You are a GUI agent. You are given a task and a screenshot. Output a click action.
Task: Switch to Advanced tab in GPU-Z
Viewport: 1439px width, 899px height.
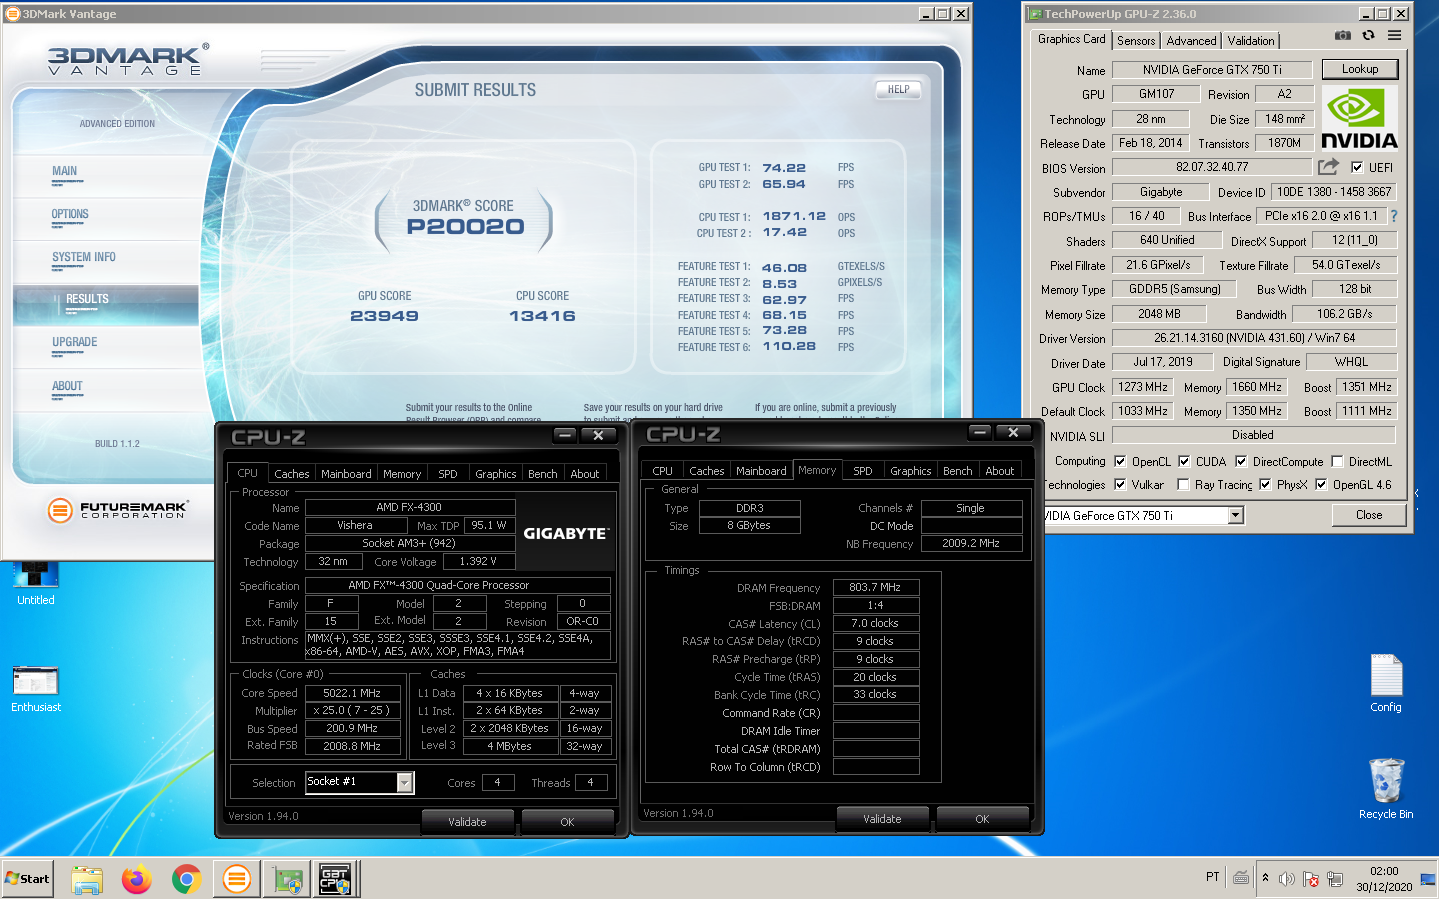click(1191, 41)
